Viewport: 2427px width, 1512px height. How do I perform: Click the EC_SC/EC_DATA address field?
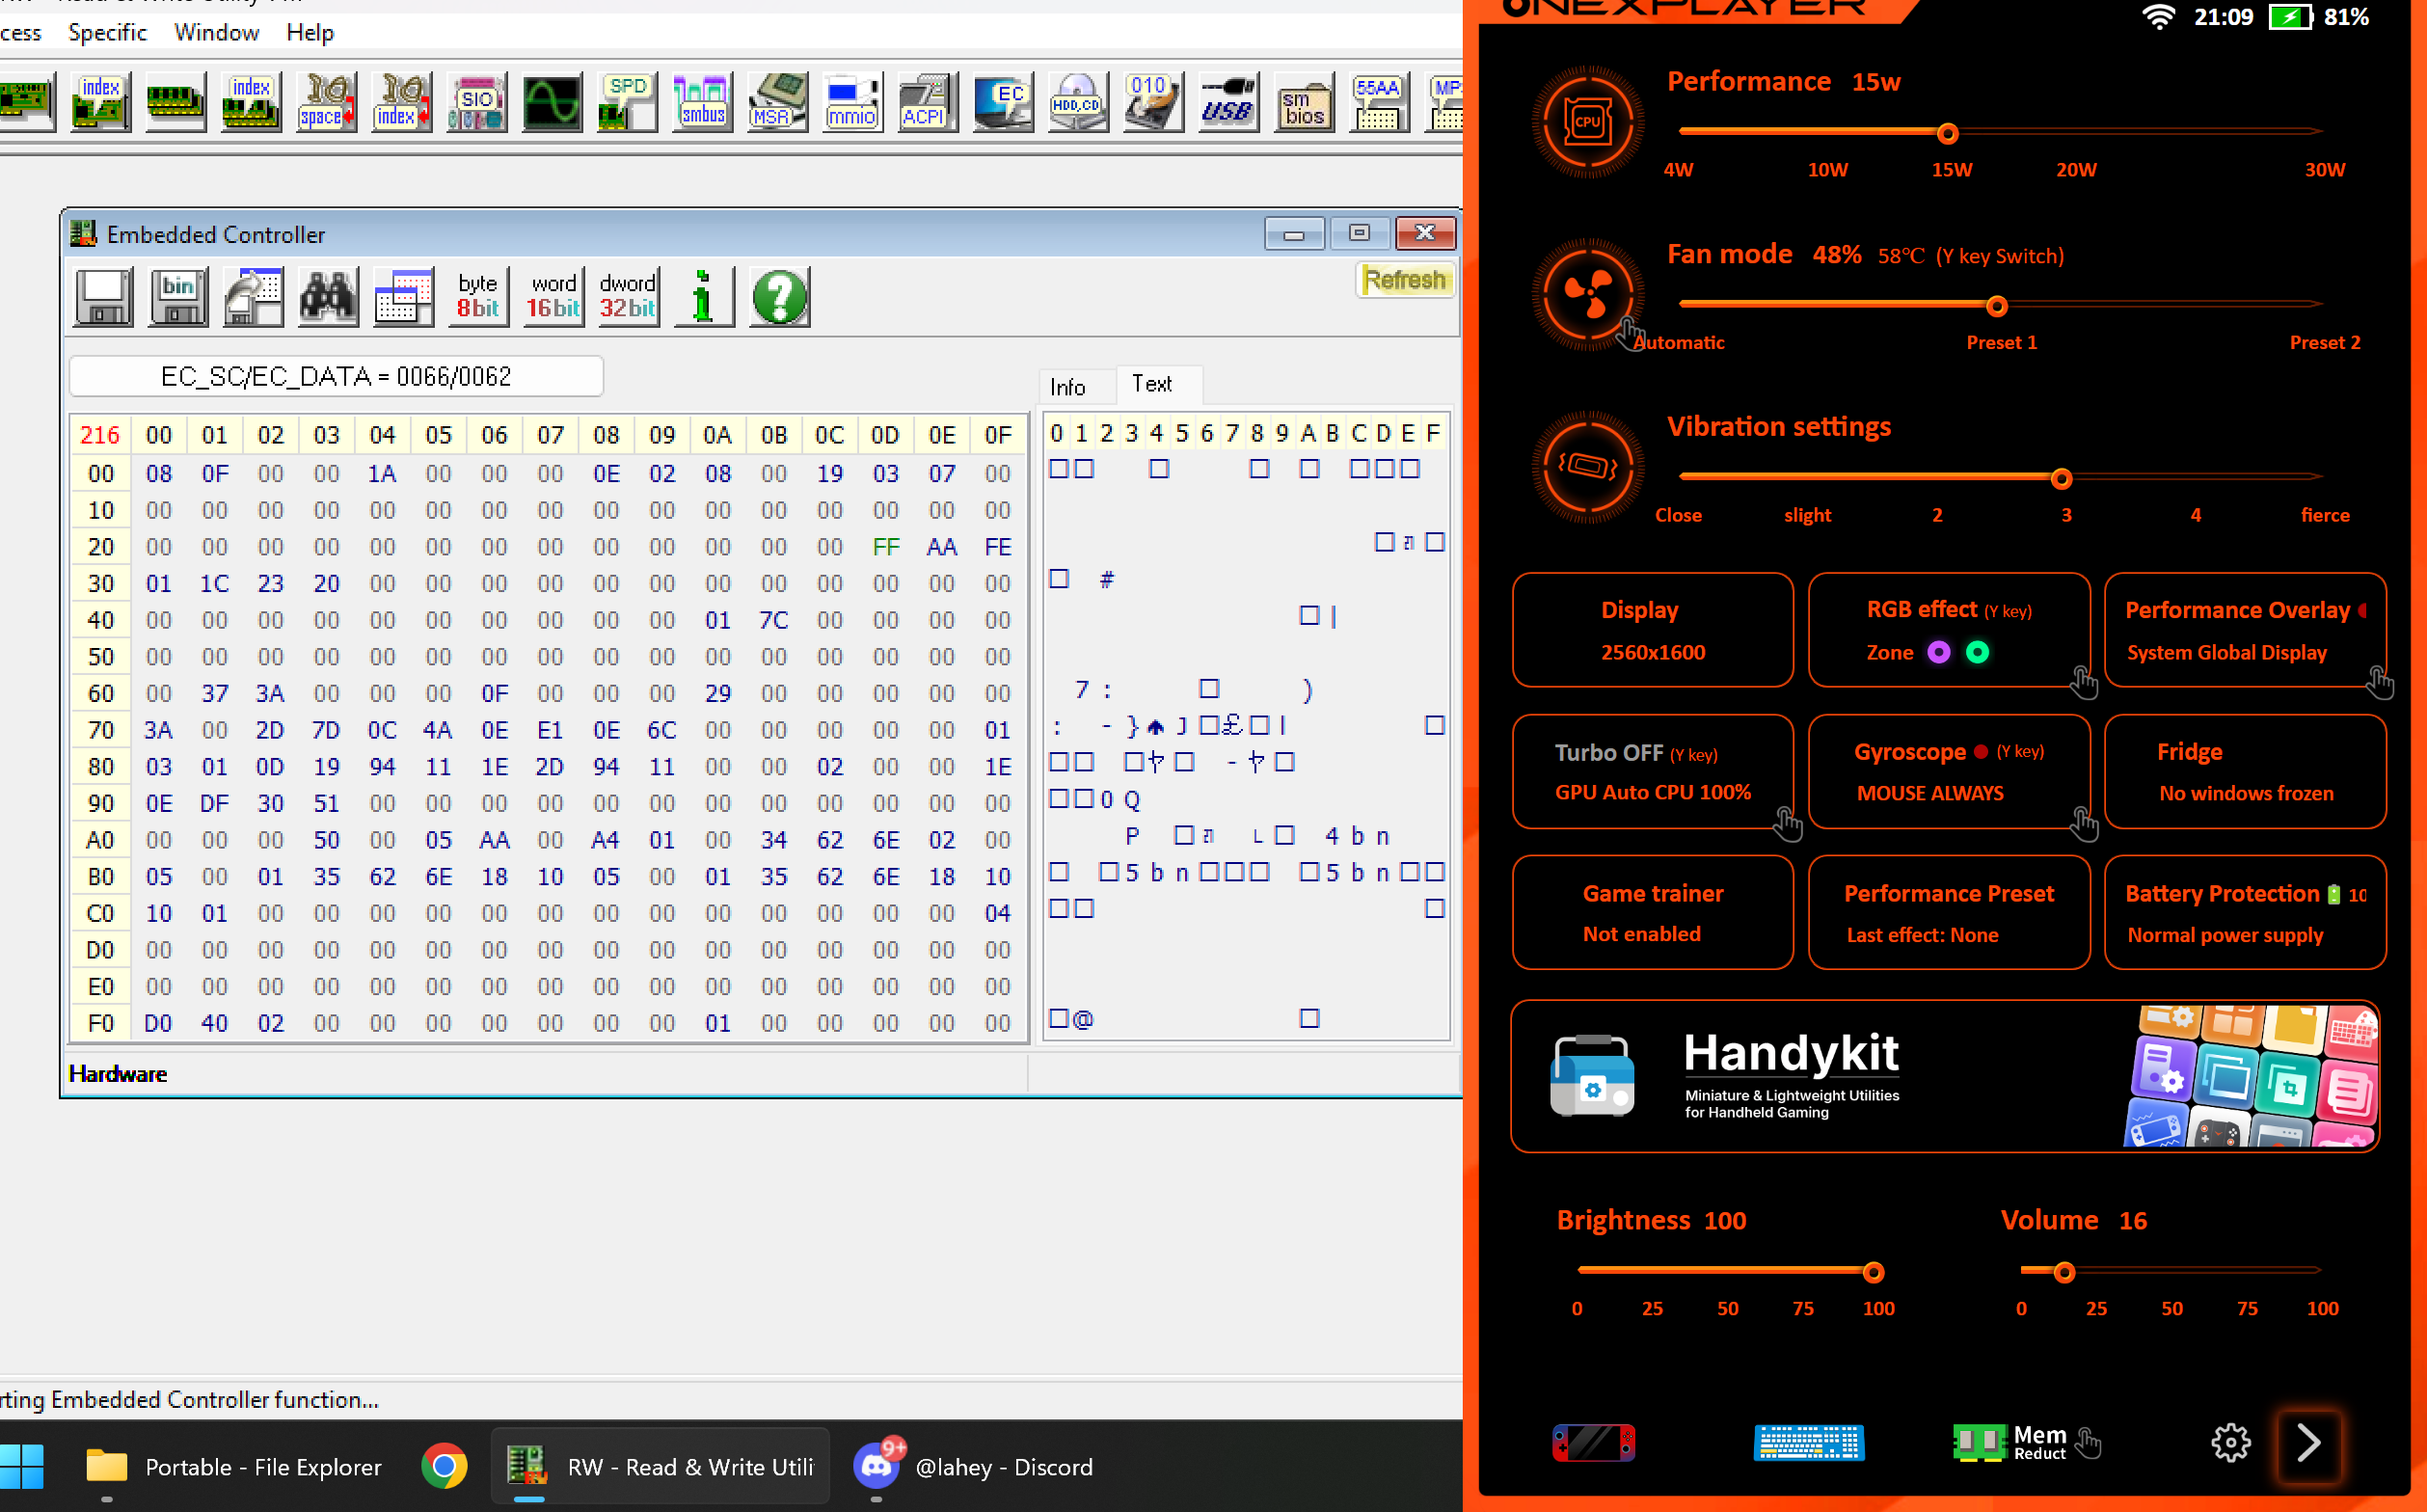(x=336, y=376)
